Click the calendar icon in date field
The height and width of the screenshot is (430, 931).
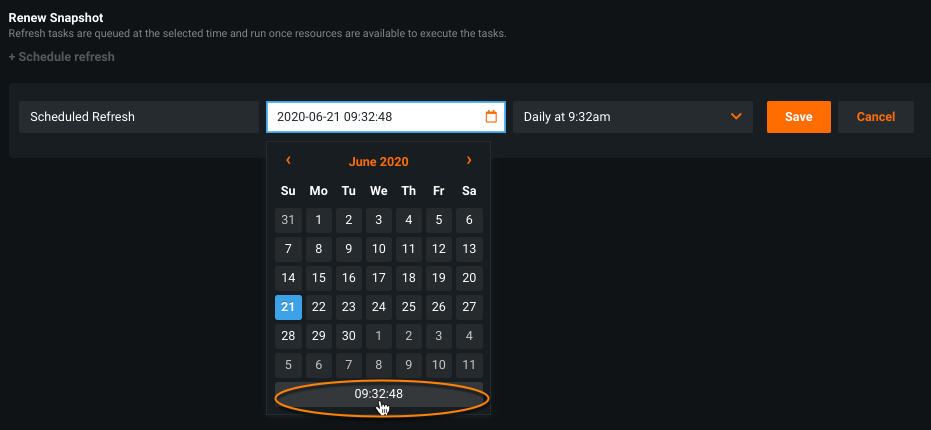[491, 117]
